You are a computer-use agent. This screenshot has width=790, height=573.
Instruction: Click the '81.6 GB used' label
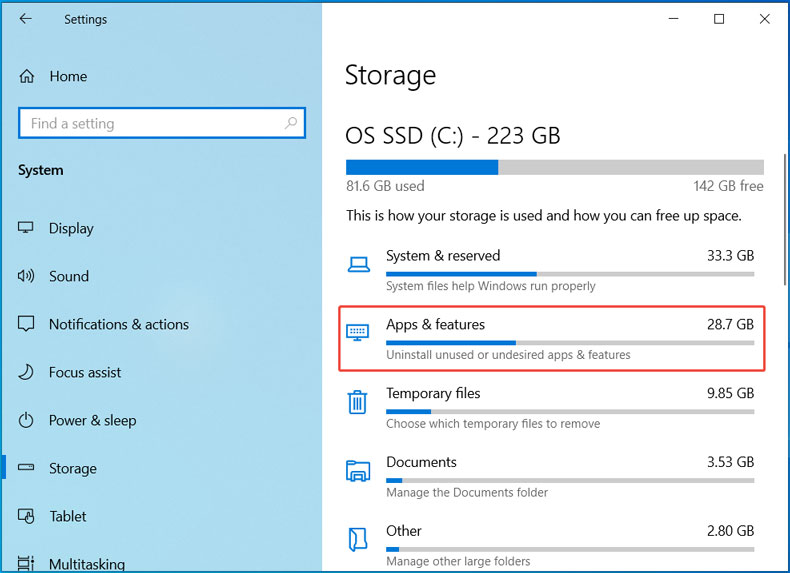click(x=385, y=186)
